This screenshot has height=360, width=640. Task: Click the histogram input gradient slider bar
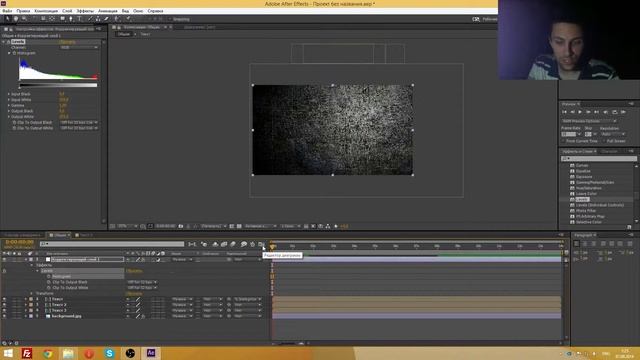58,85
